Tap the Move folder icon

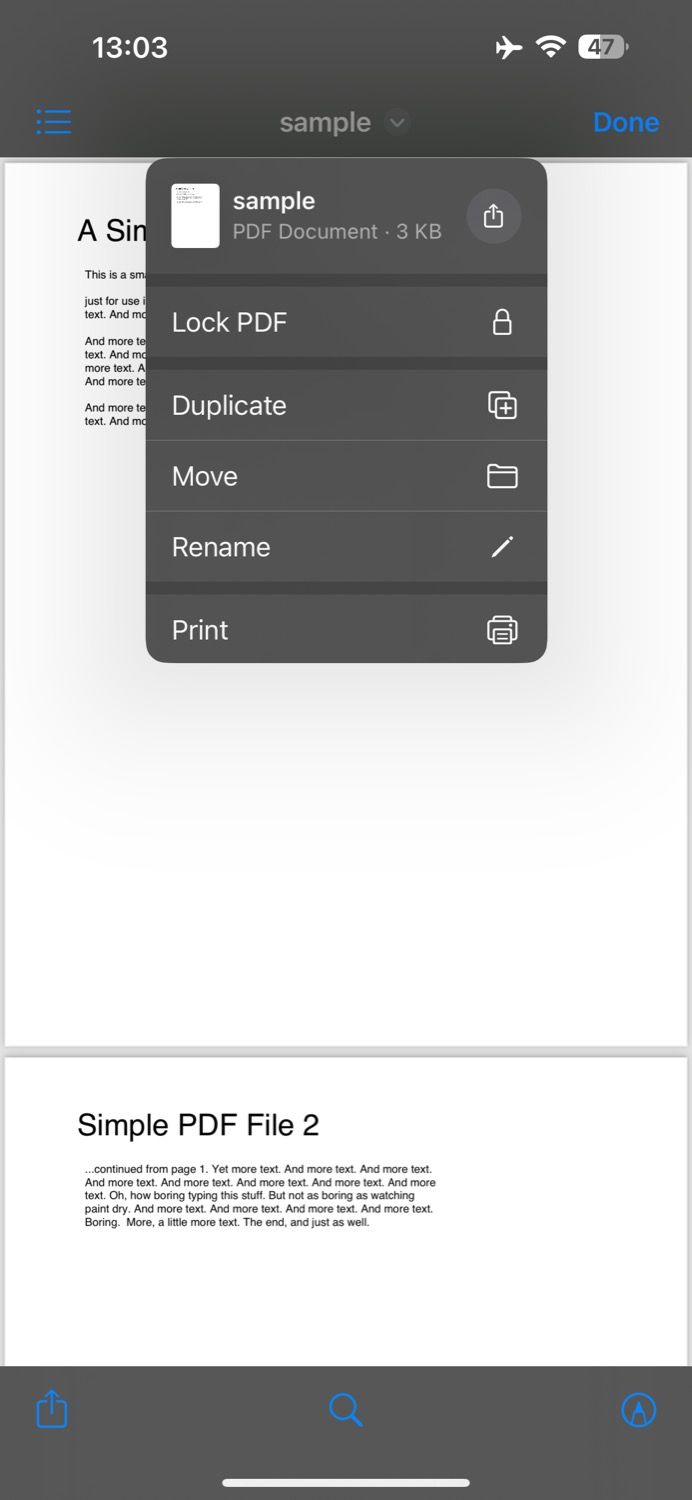[502, 476]
